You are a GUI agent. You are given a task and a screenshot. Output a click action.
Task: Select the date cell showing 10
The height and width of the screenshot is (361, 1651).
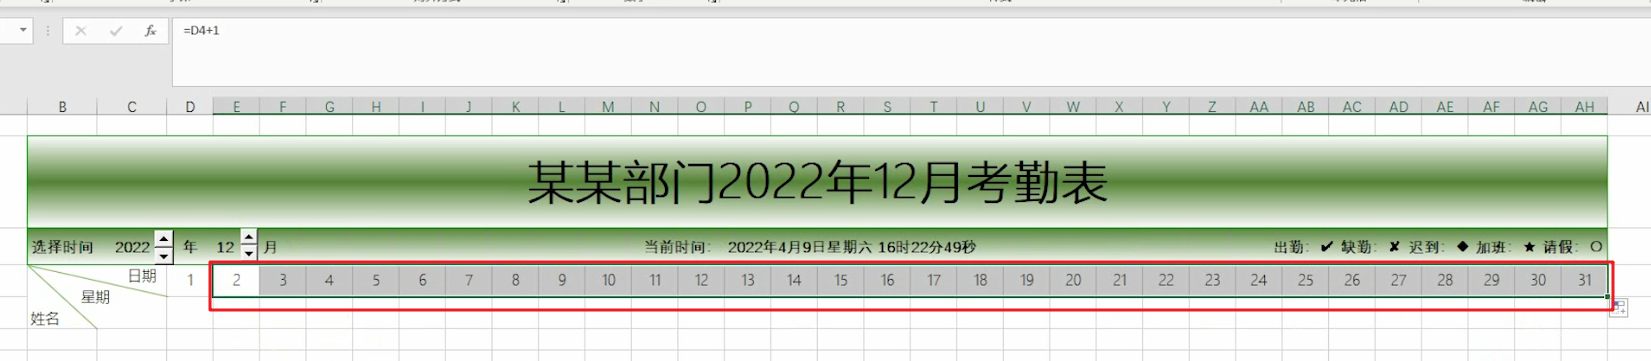(608, 281)
